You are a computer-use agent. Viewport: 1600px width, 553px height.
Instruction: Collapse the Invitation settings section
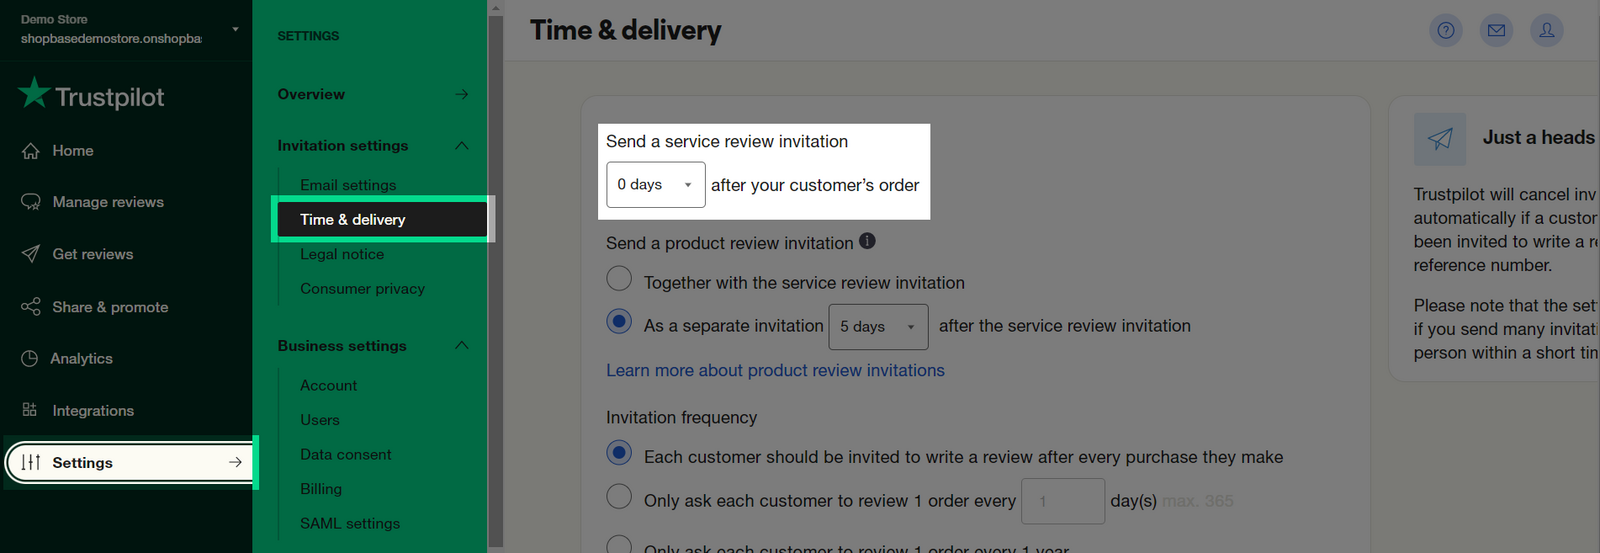[461, 146]
